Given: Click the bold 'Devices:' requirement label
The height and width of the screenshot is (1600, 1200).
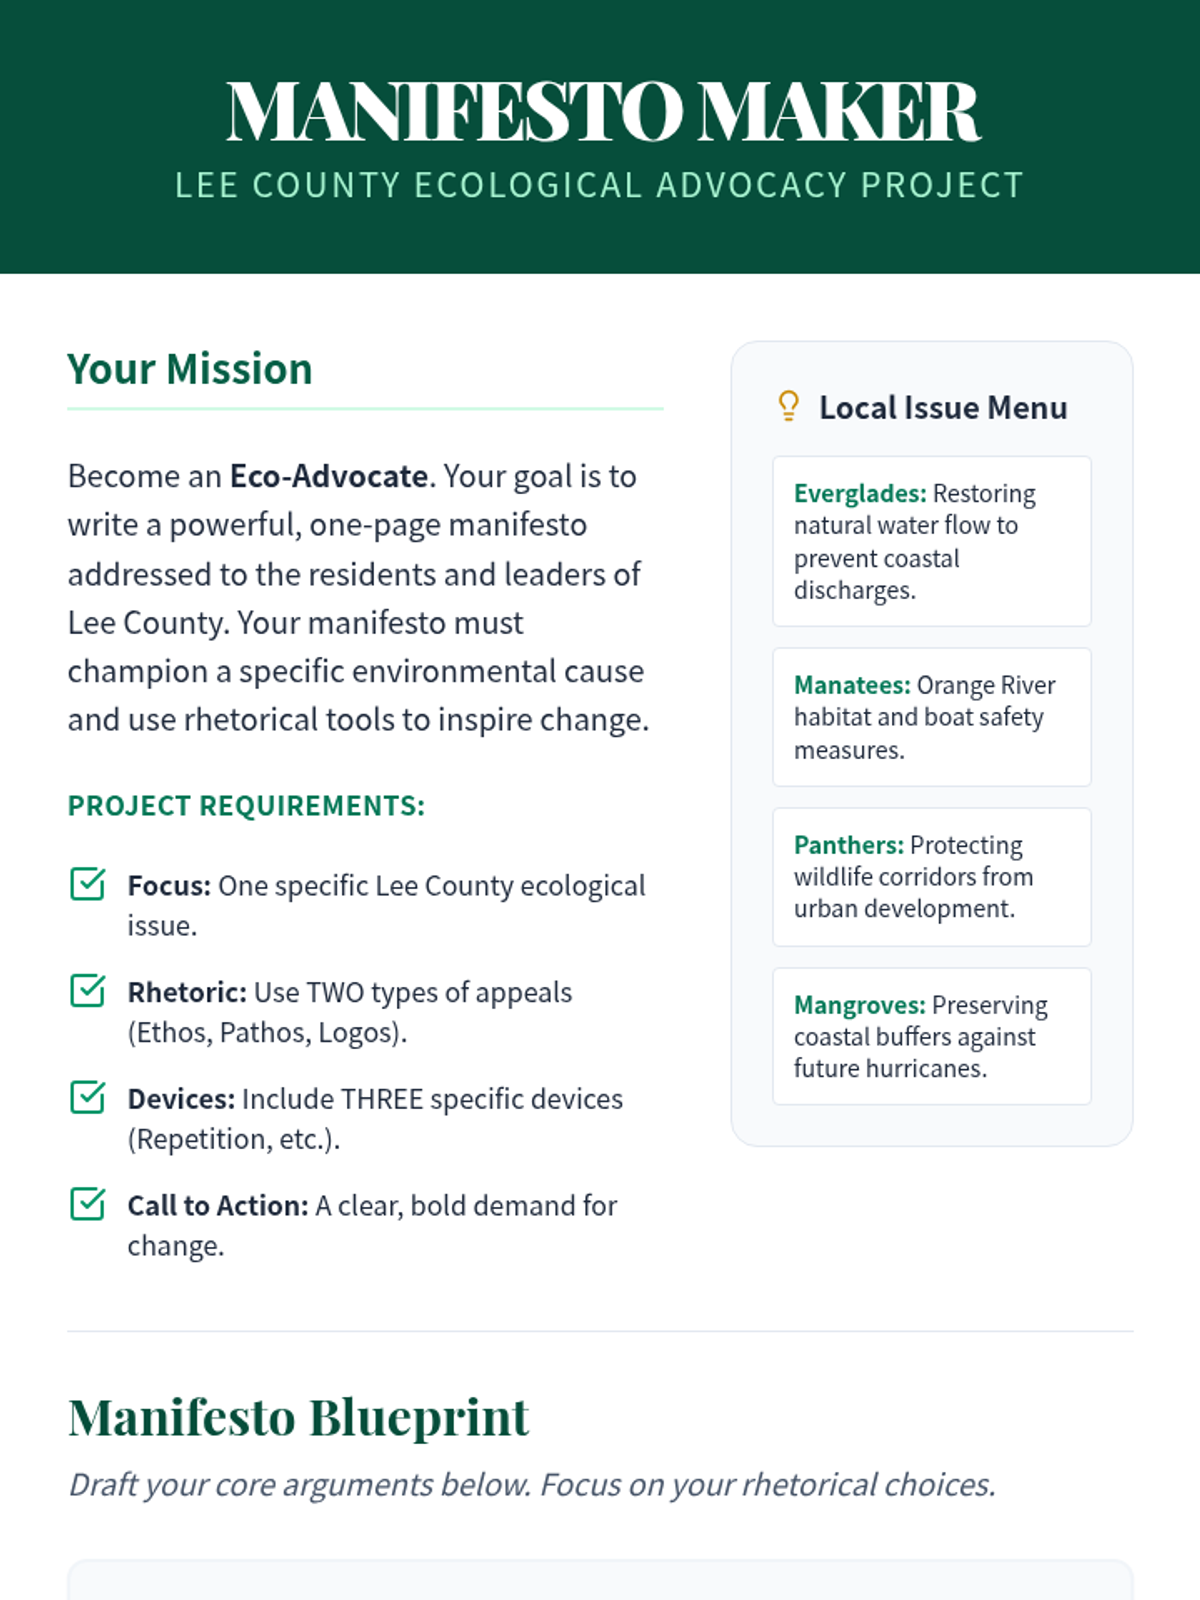Looking at the screenshot, I should [181, 1099].
